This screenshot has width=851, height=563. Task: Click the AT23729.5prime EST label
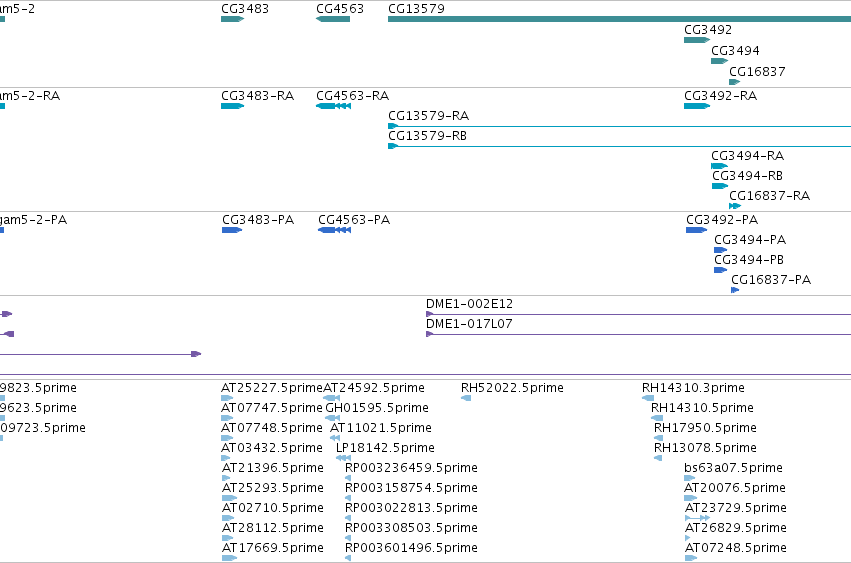coord(736,508)
